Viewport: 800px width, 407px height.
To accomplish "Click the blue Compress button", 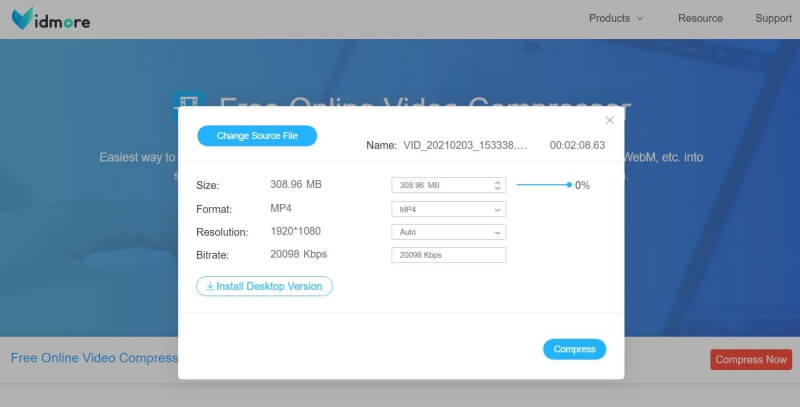I will (574, 349).
